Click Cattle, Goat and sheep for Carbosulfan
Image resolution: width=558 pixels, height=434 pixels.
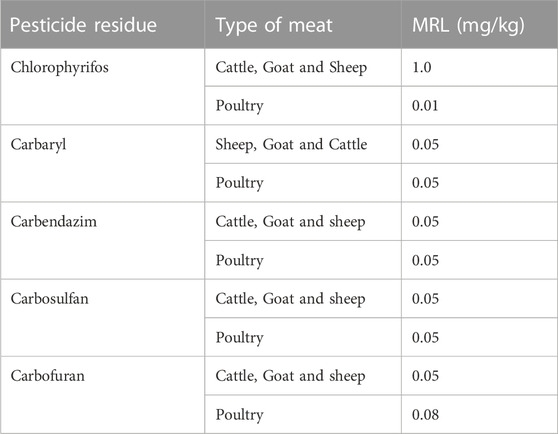coord(303,298)
